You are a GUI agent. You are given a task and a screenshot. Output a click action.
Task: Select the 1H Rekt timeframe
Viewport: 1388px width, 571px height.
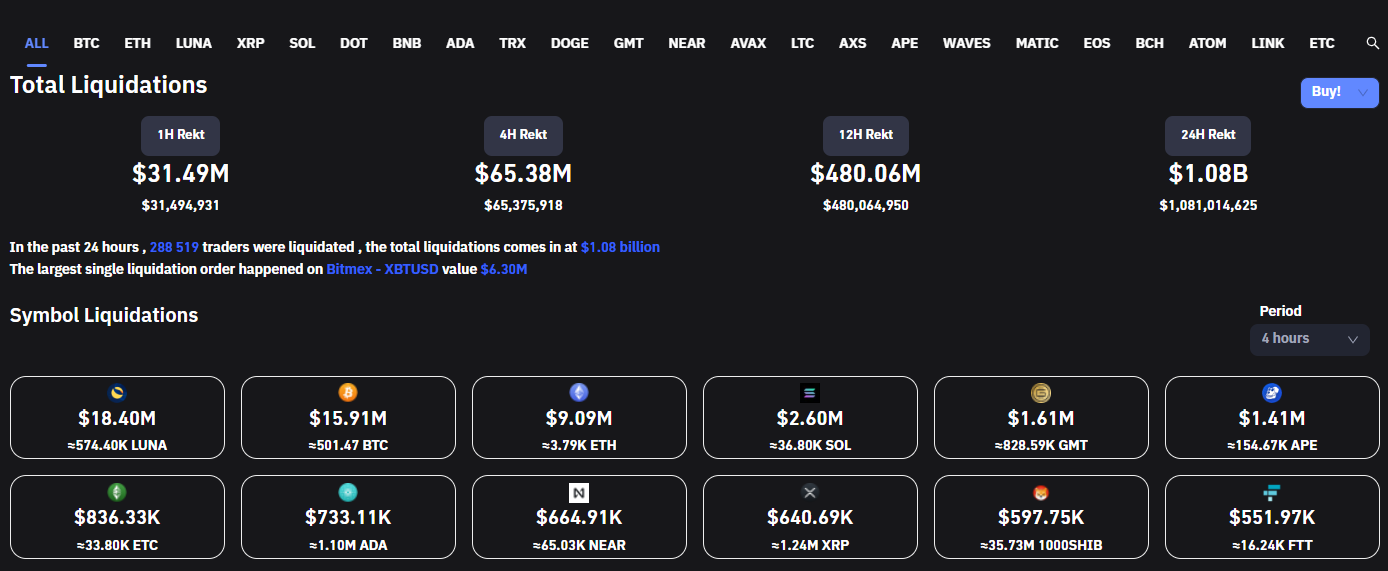(181, 135)
